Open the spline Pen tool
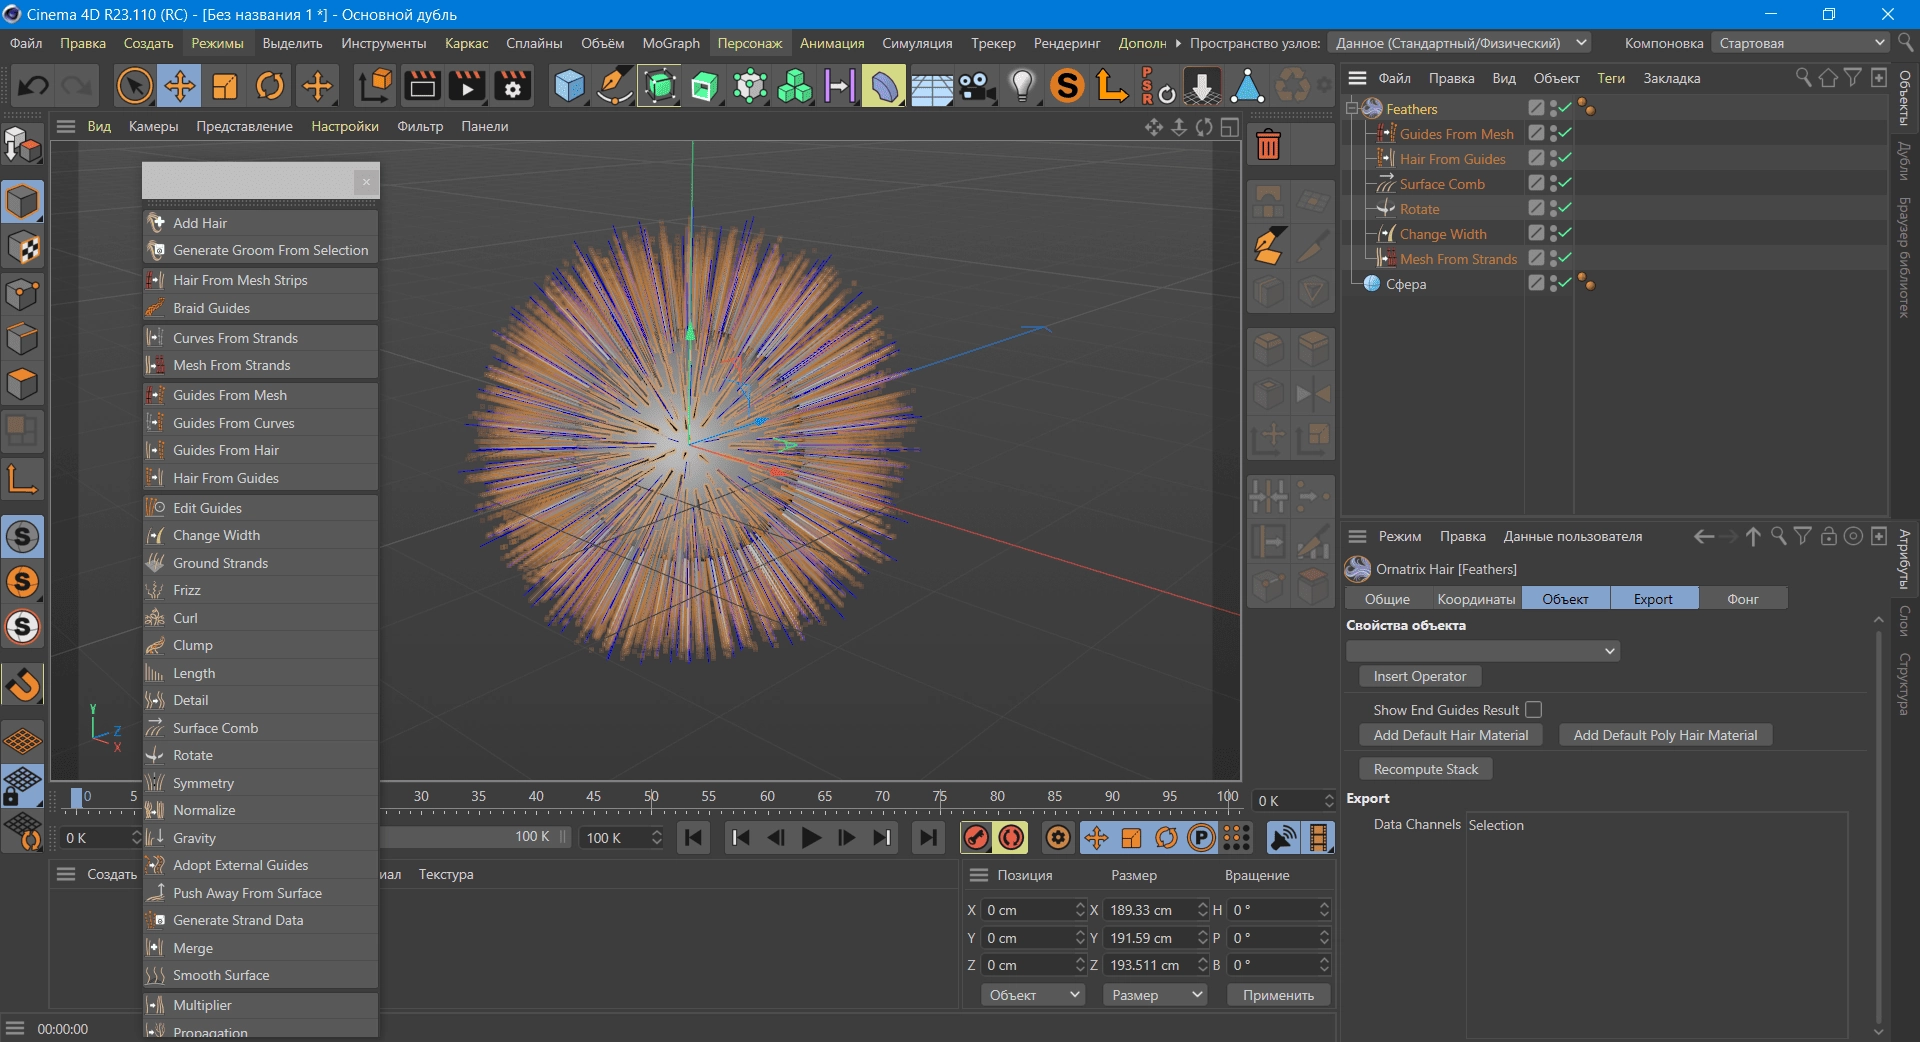This screenshot has width=1920, height=1042. click(614, 86)
